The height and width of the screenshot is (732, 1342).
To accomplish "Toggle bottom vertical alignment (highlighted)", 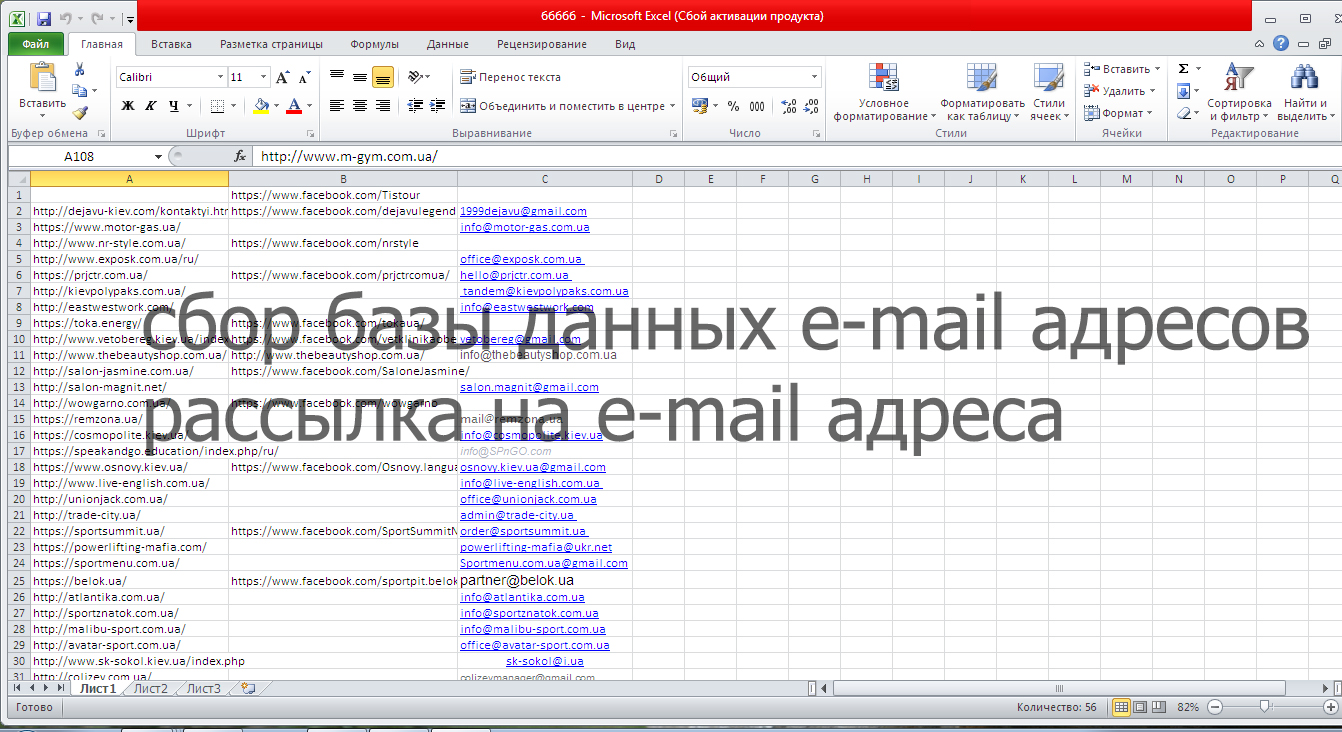I will coord(383,77).
